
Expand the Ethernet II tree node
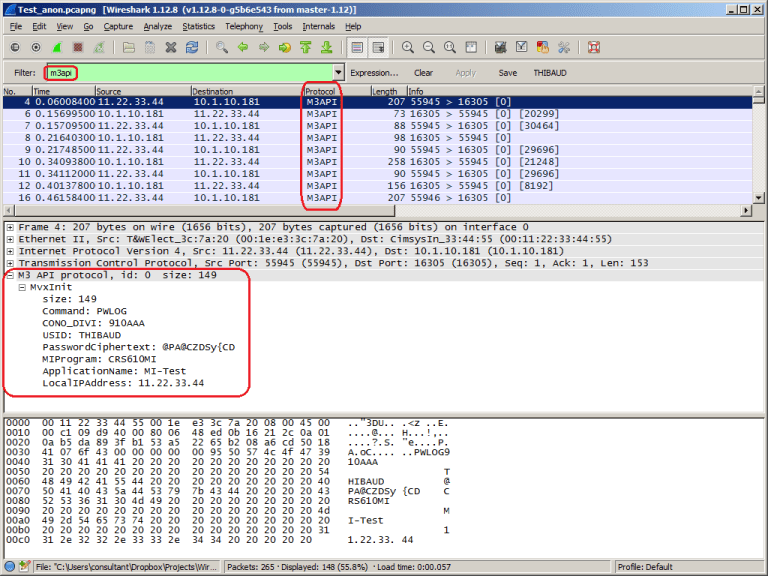[10, 239]
